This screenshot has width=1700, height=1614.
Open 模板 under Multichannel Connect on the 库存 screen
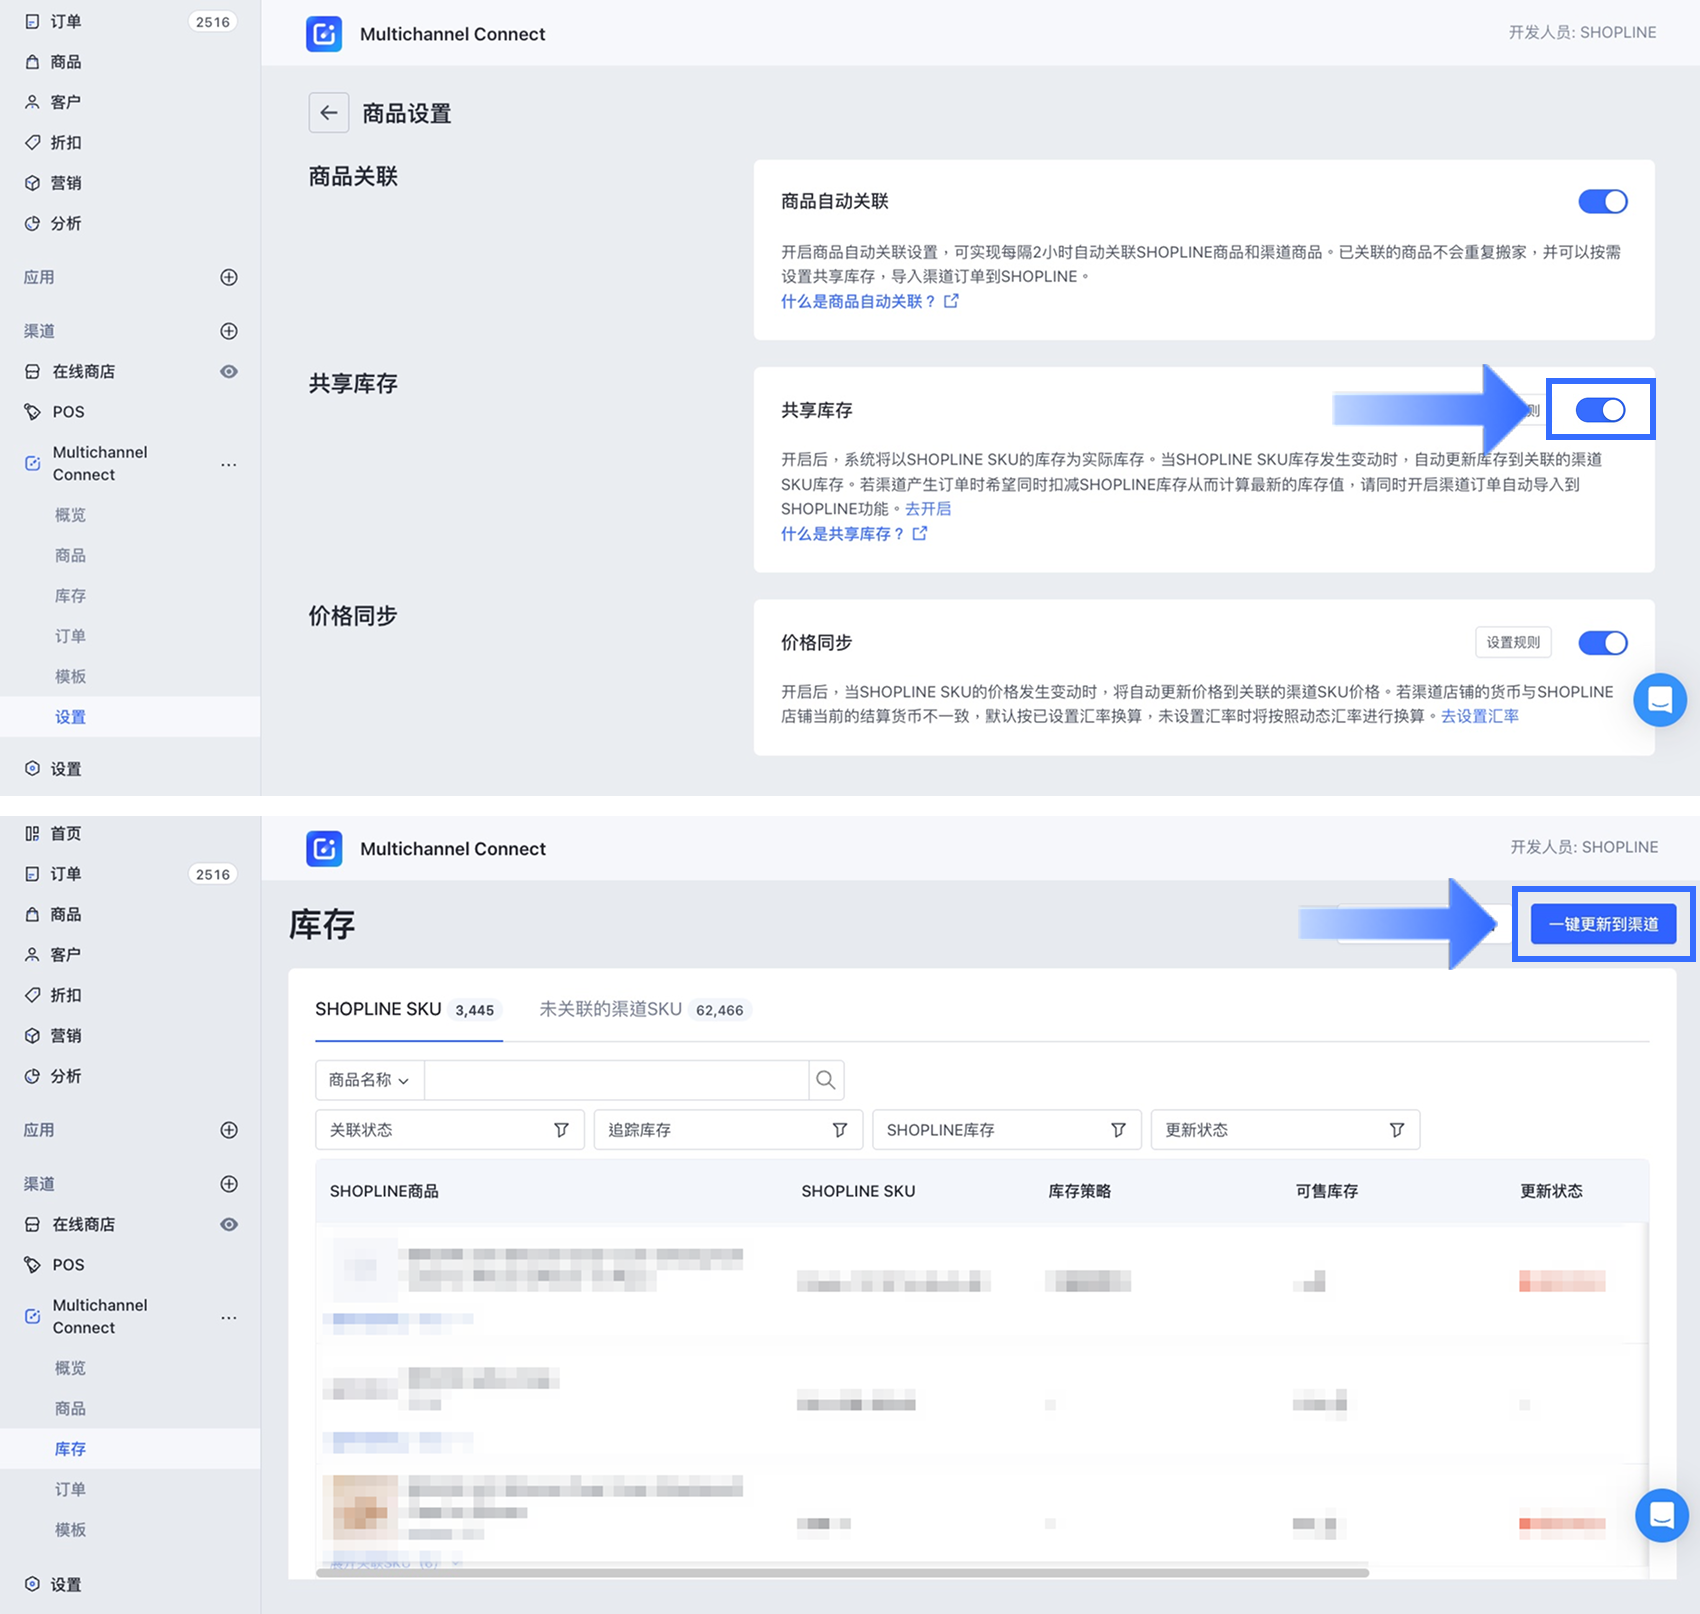click(70, 1530)
